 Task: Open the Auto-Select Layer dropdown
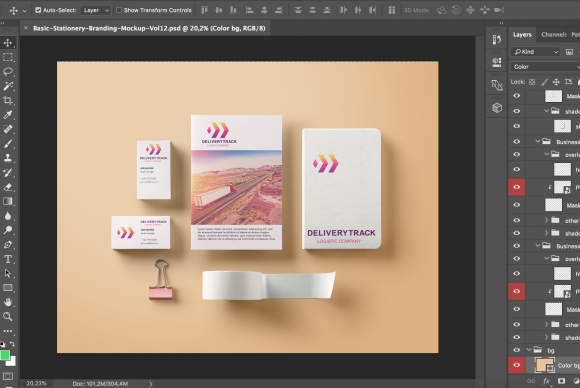(96, 10)
